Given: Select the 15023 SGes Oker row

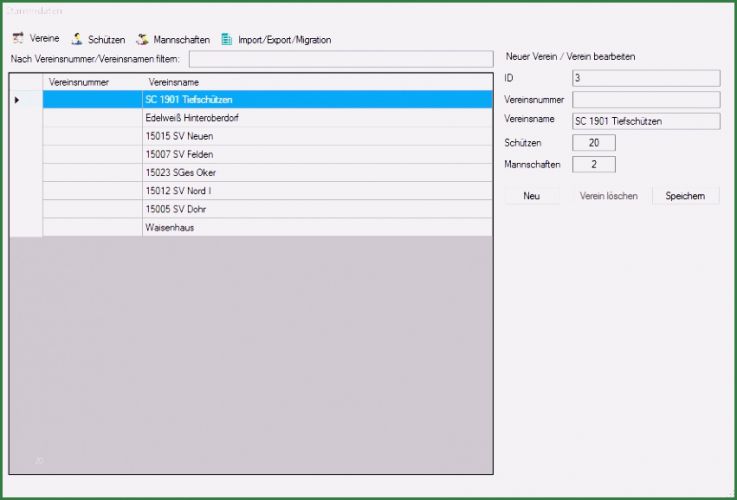Looking at the screenshot, I should click(317, 173).
